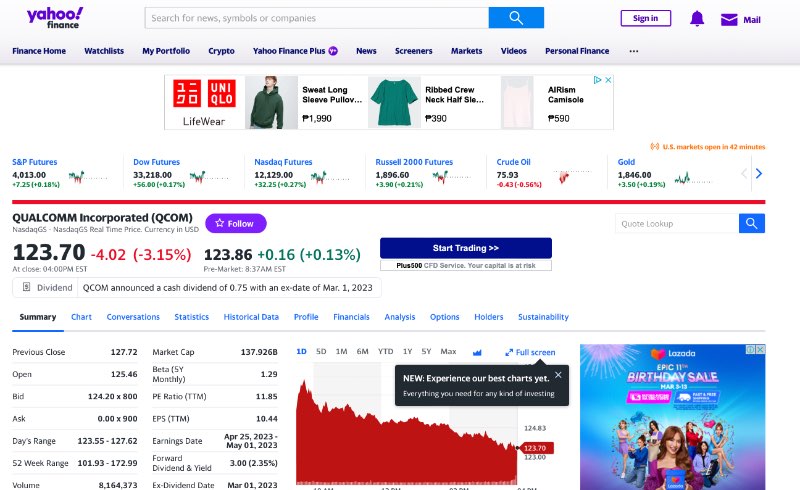This screenshot has width=800, height=490.
Task: Follow the QCOM stock
Action: point(236,223)
